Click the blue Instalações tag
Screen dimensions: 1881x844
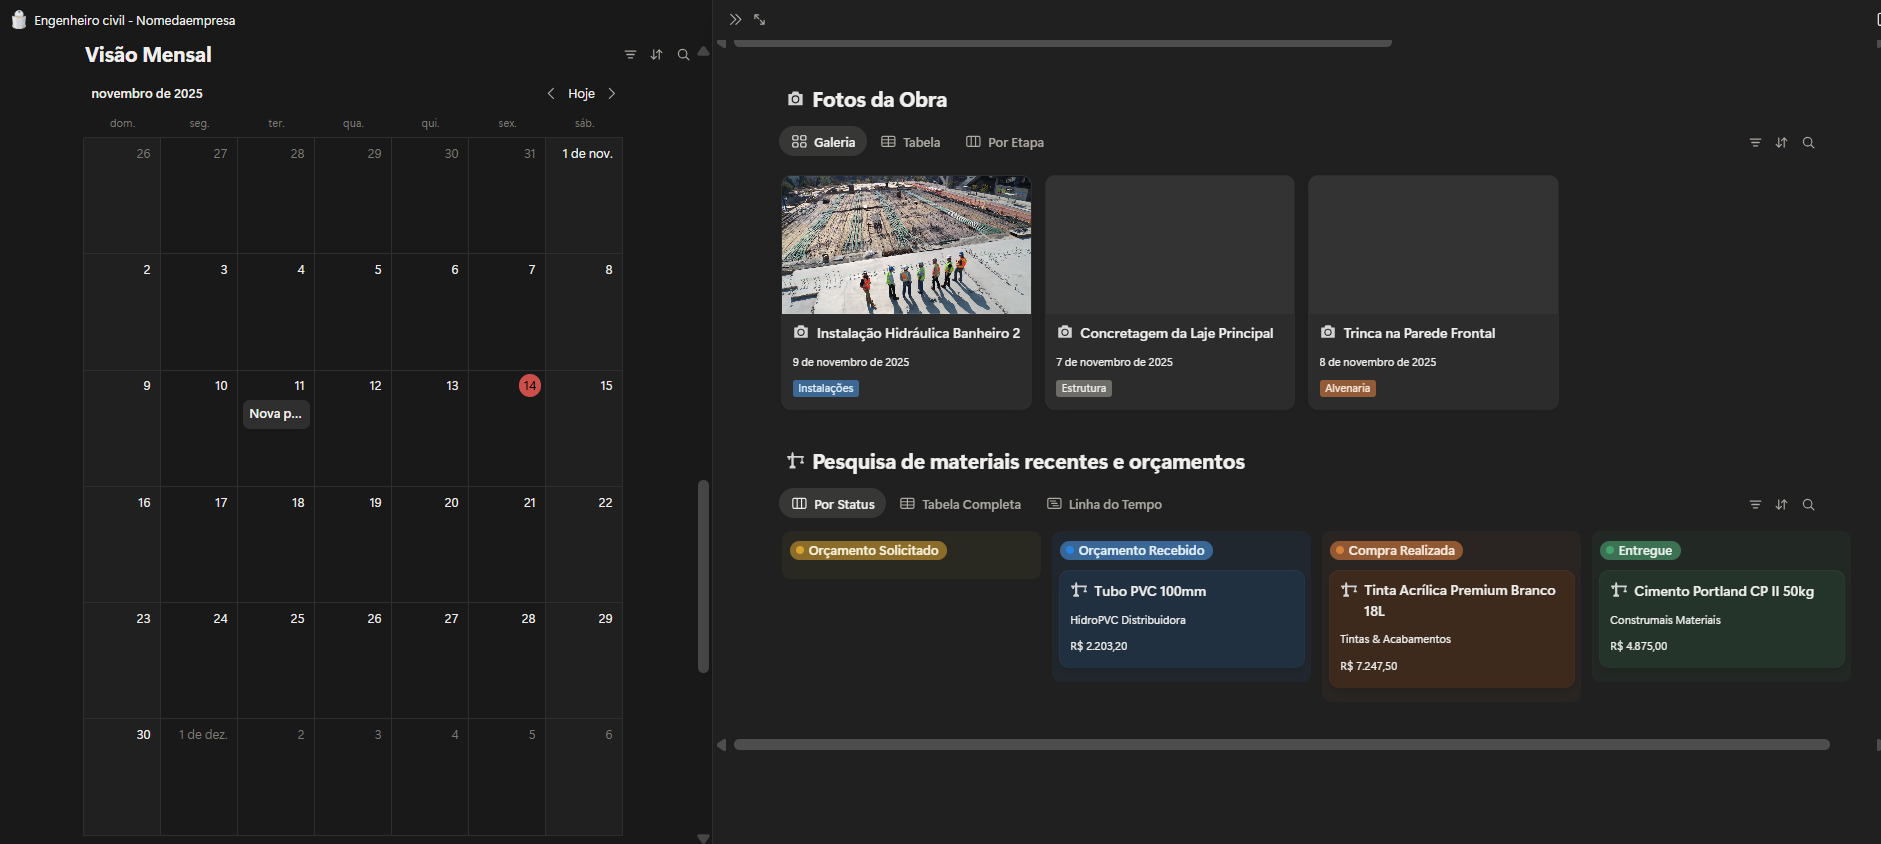[x=825, y=389]
